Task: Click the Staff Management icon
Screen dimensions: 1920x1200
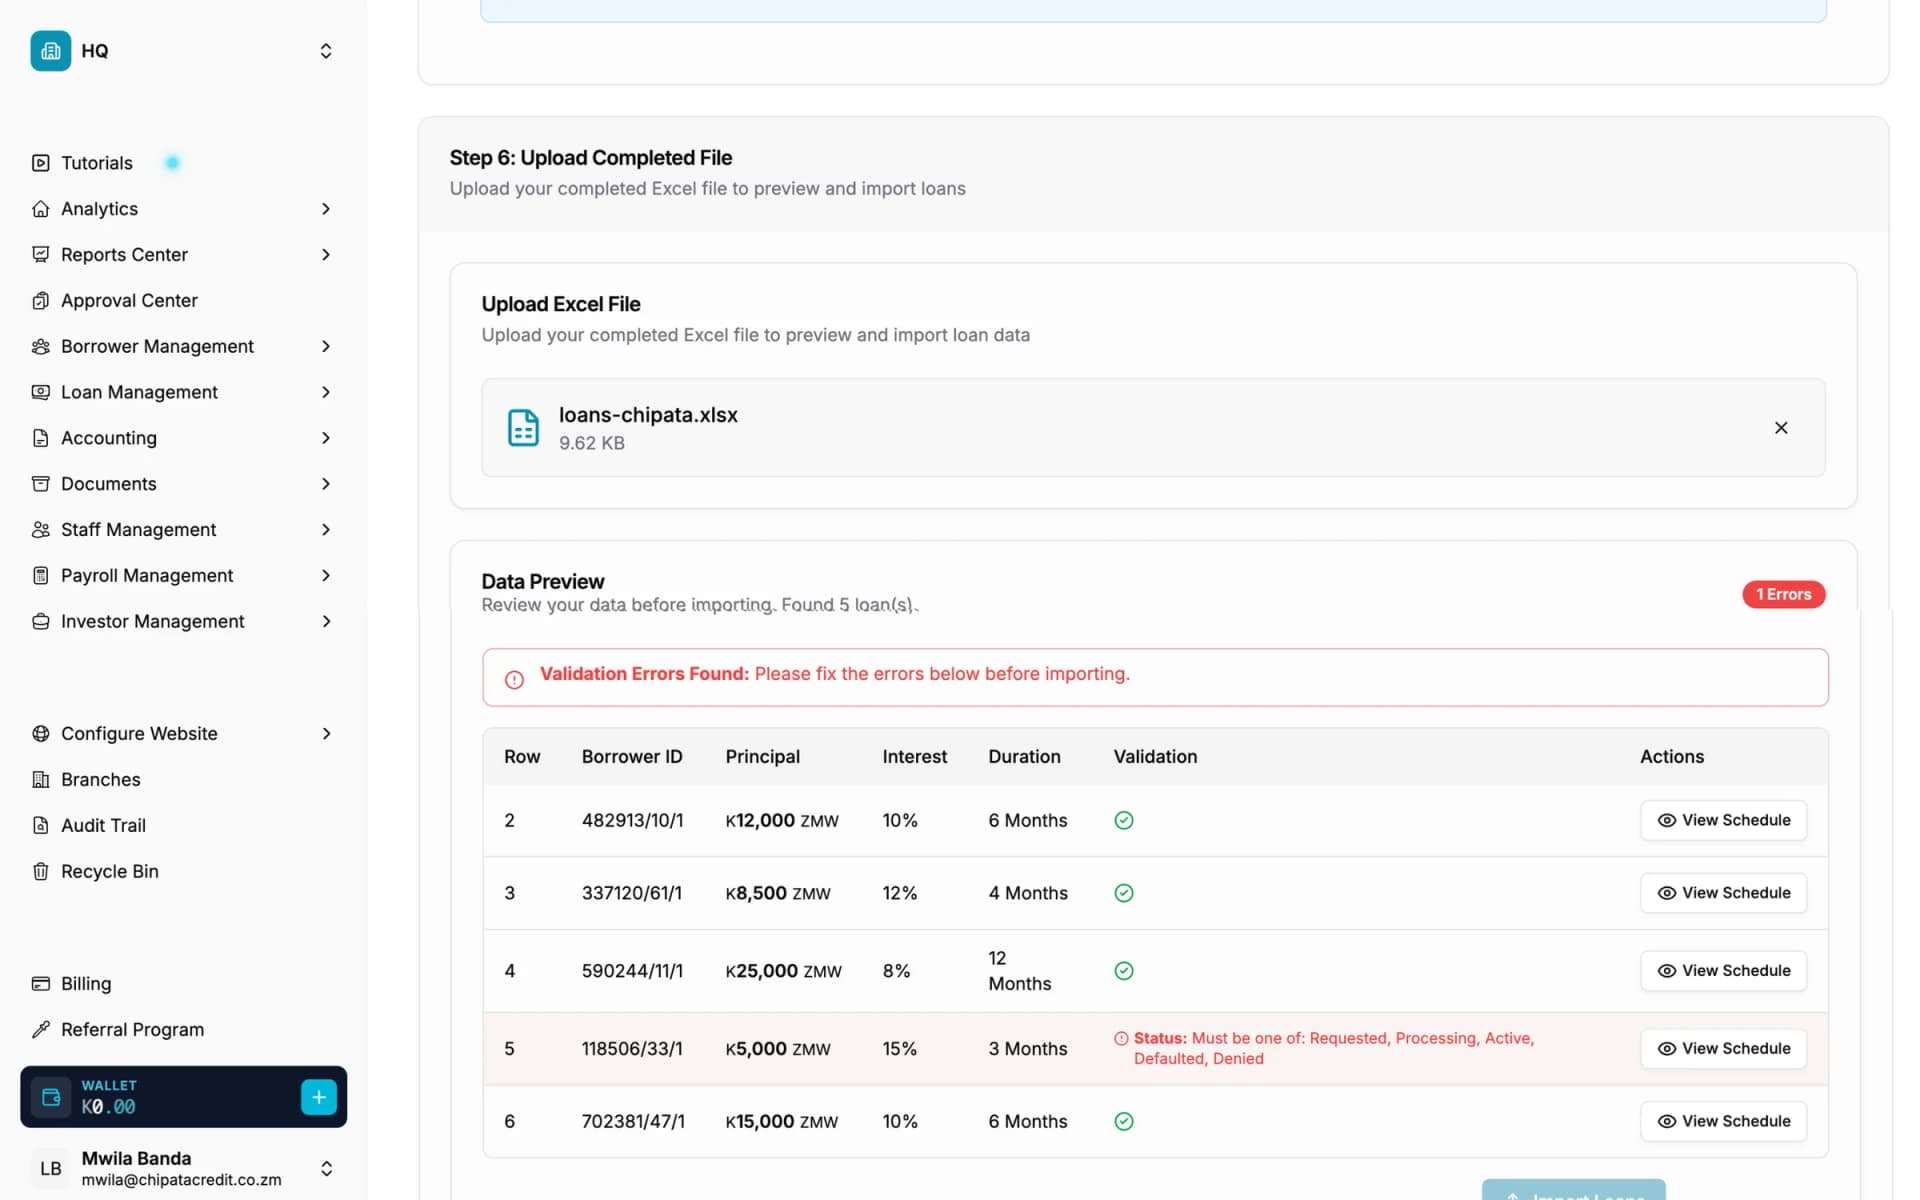Action: pos(40,530)
